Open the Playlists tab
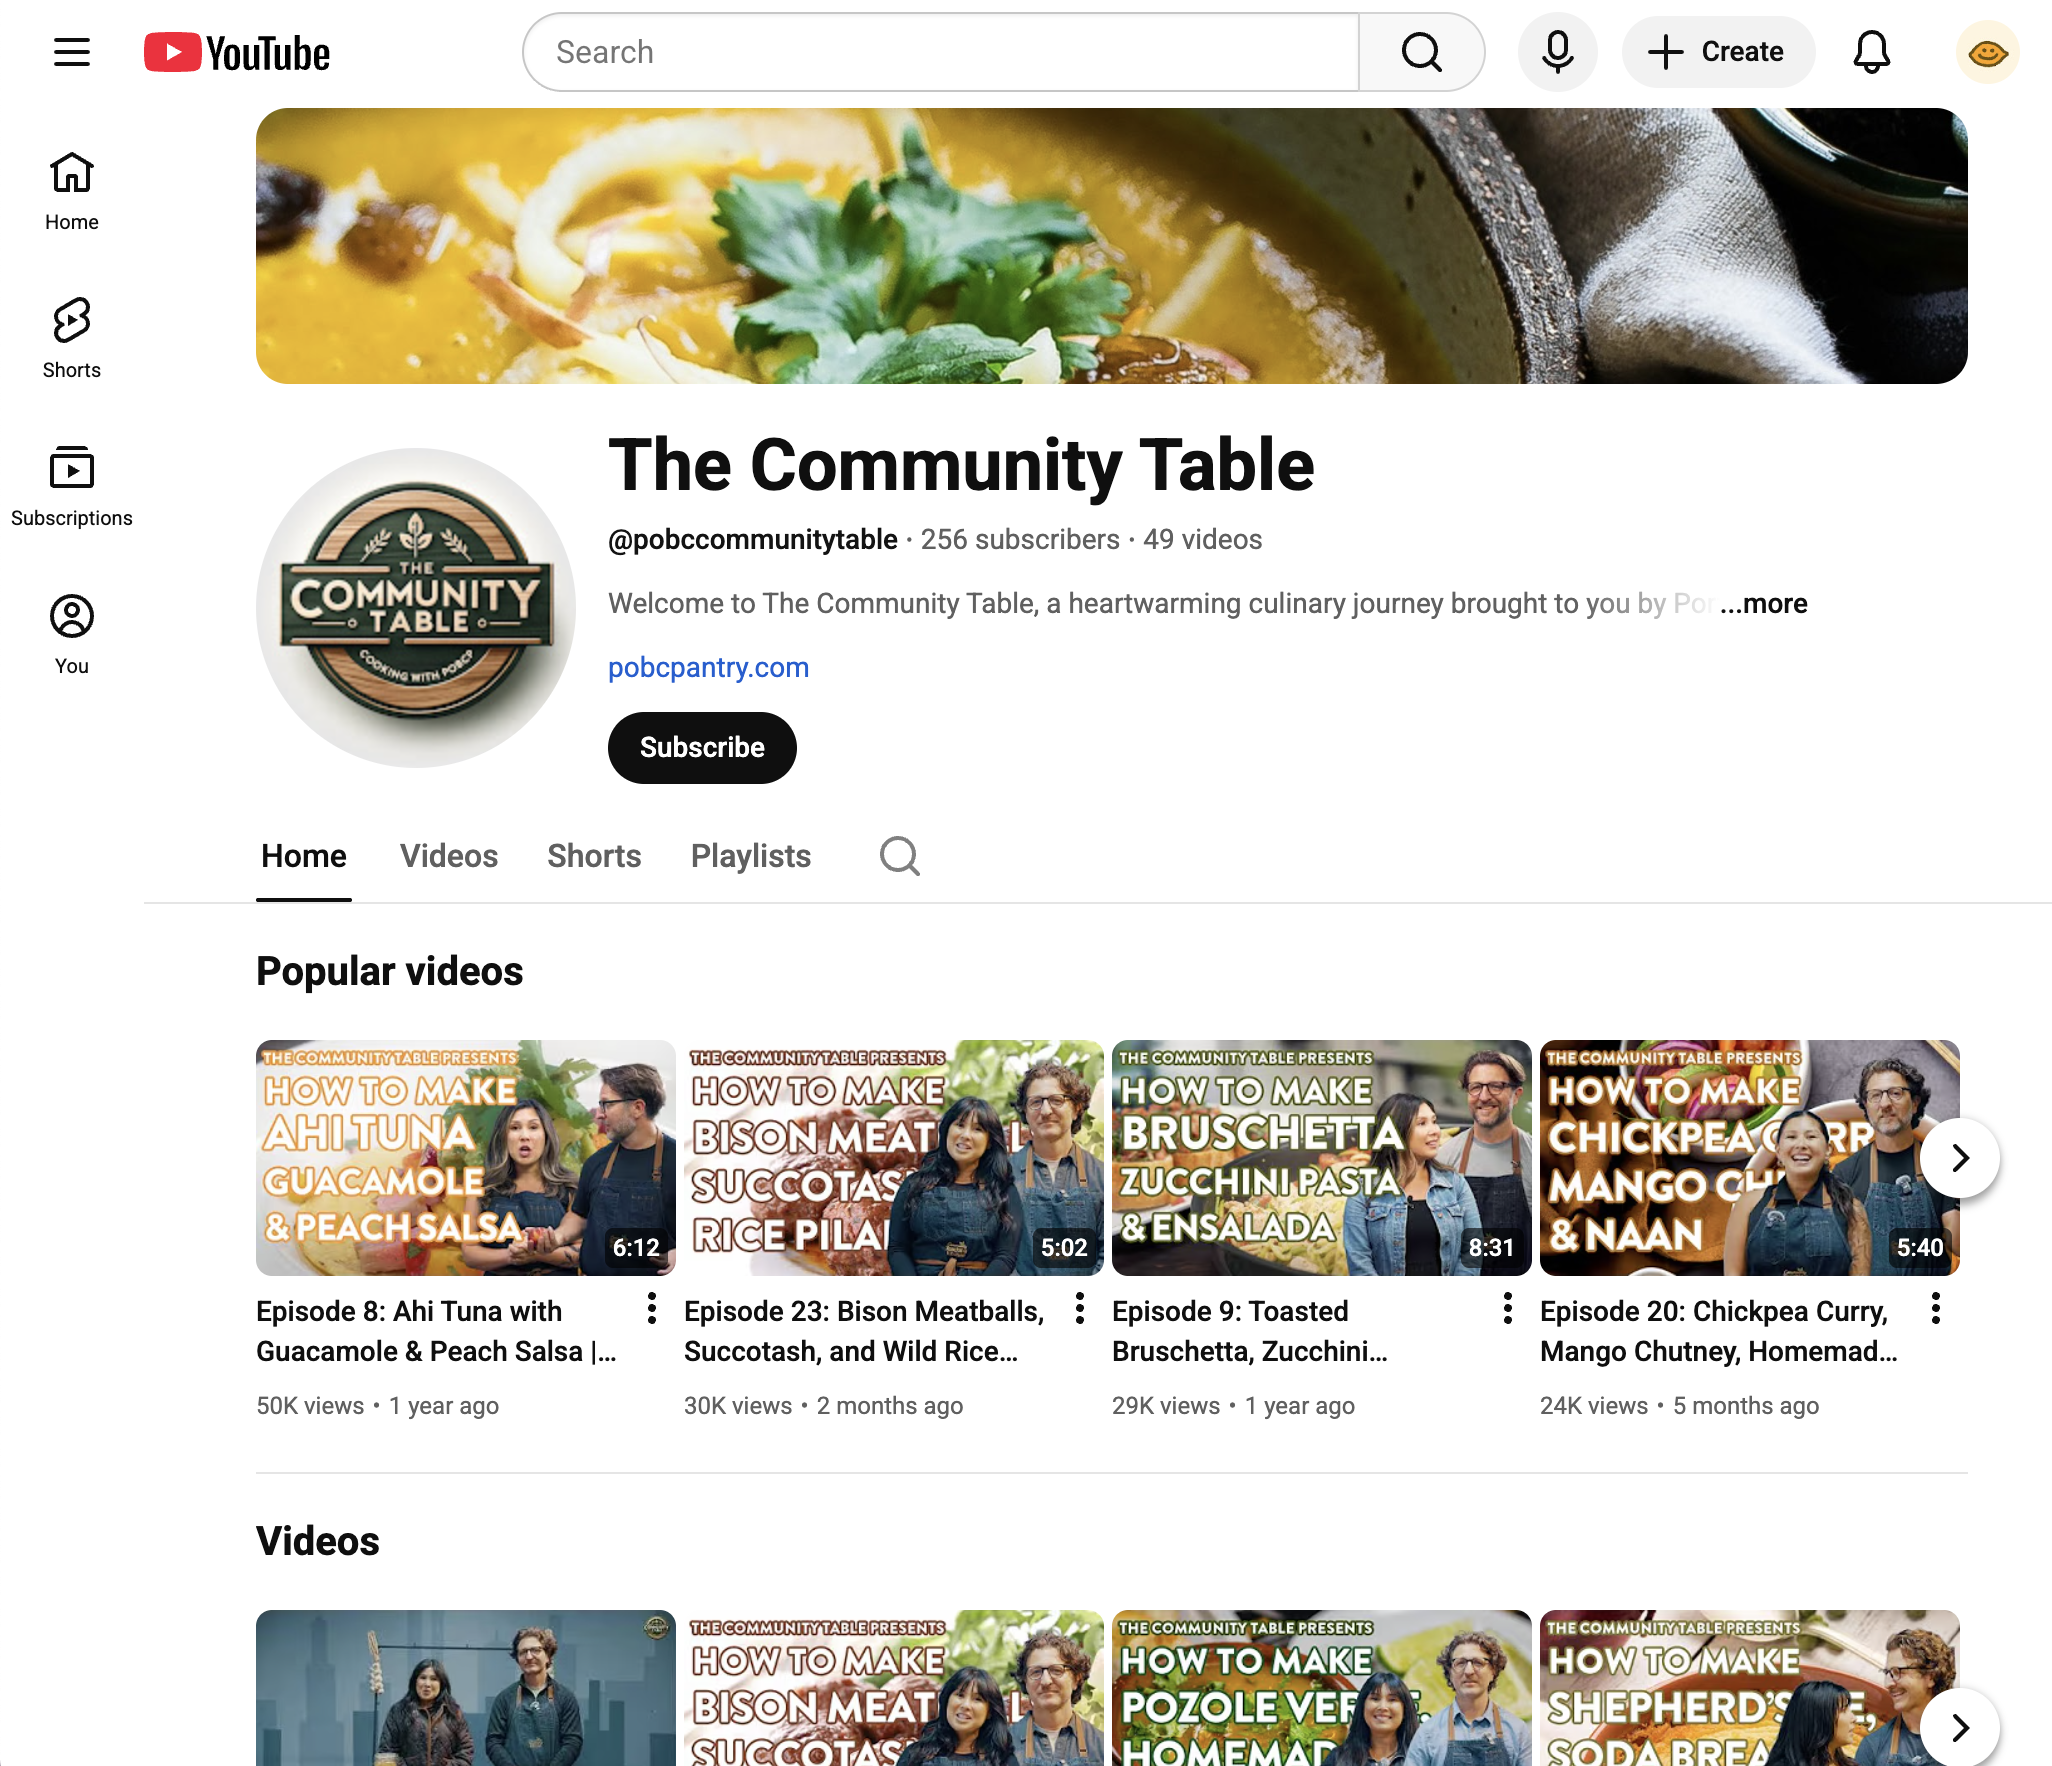Viewport: 2052px width, 1766px height. 750,856
